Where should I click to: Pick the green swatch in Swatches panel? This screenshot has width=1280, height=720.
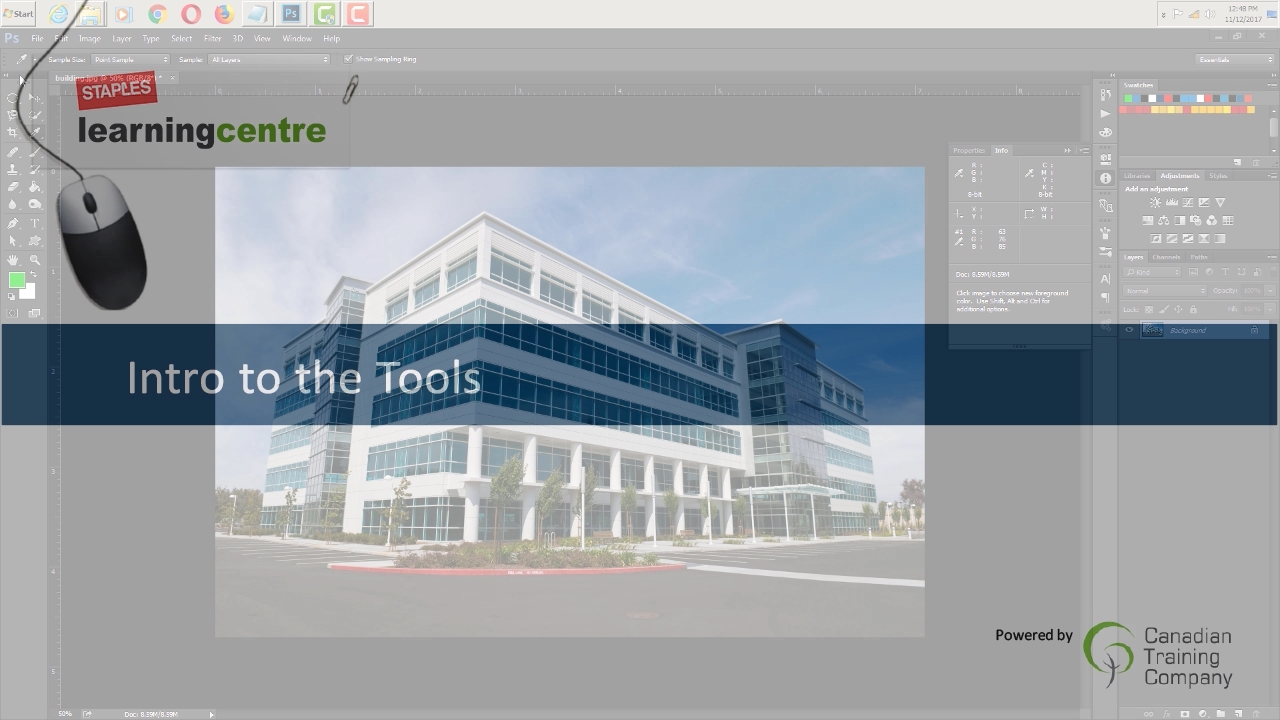click(x=1128, y=98)
